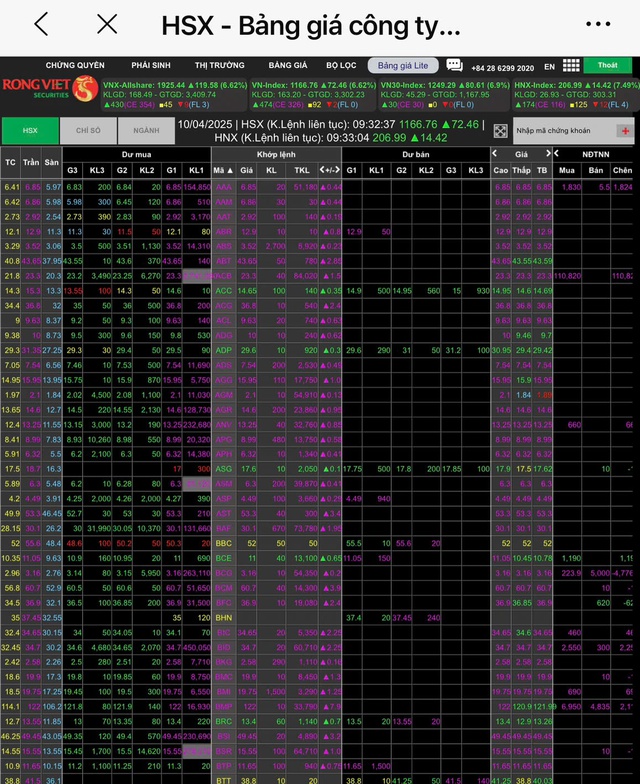Open the CHỨNG QUYỀN menu
This screenshot has width=640, height=784.
click(75, 66)
